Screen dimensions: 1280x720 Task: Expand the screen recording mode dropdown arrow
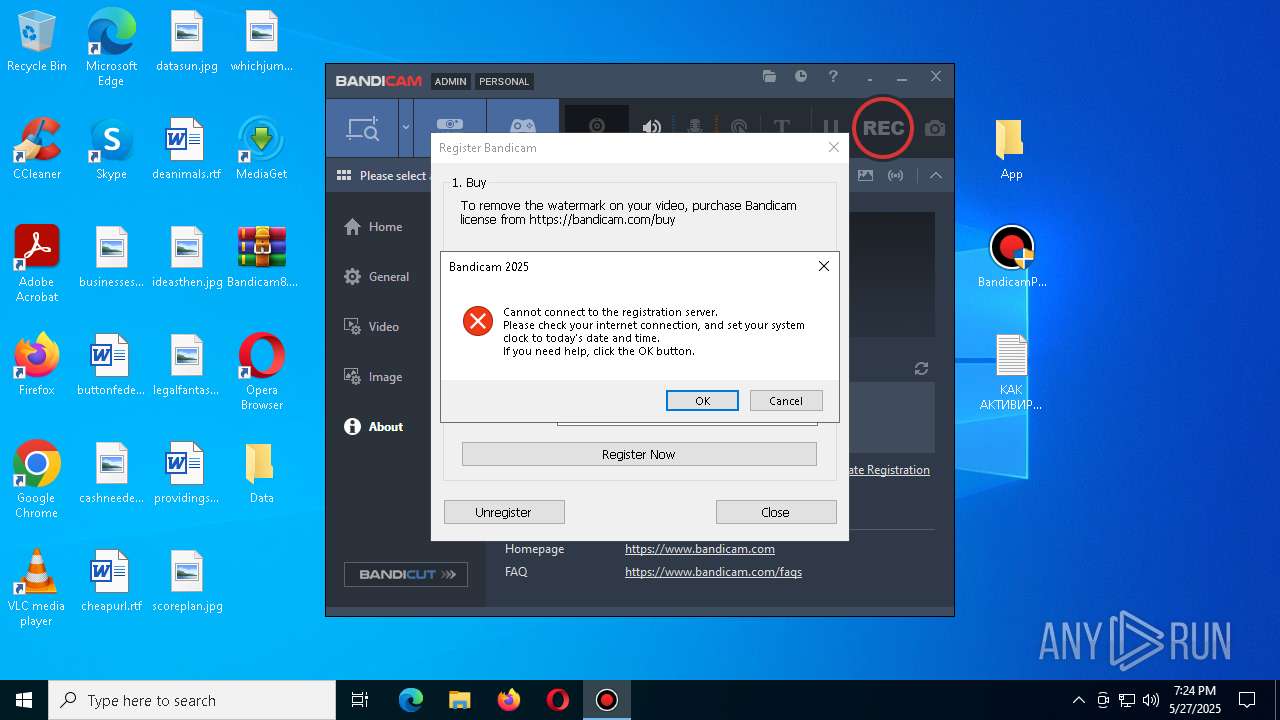point(406,128)
